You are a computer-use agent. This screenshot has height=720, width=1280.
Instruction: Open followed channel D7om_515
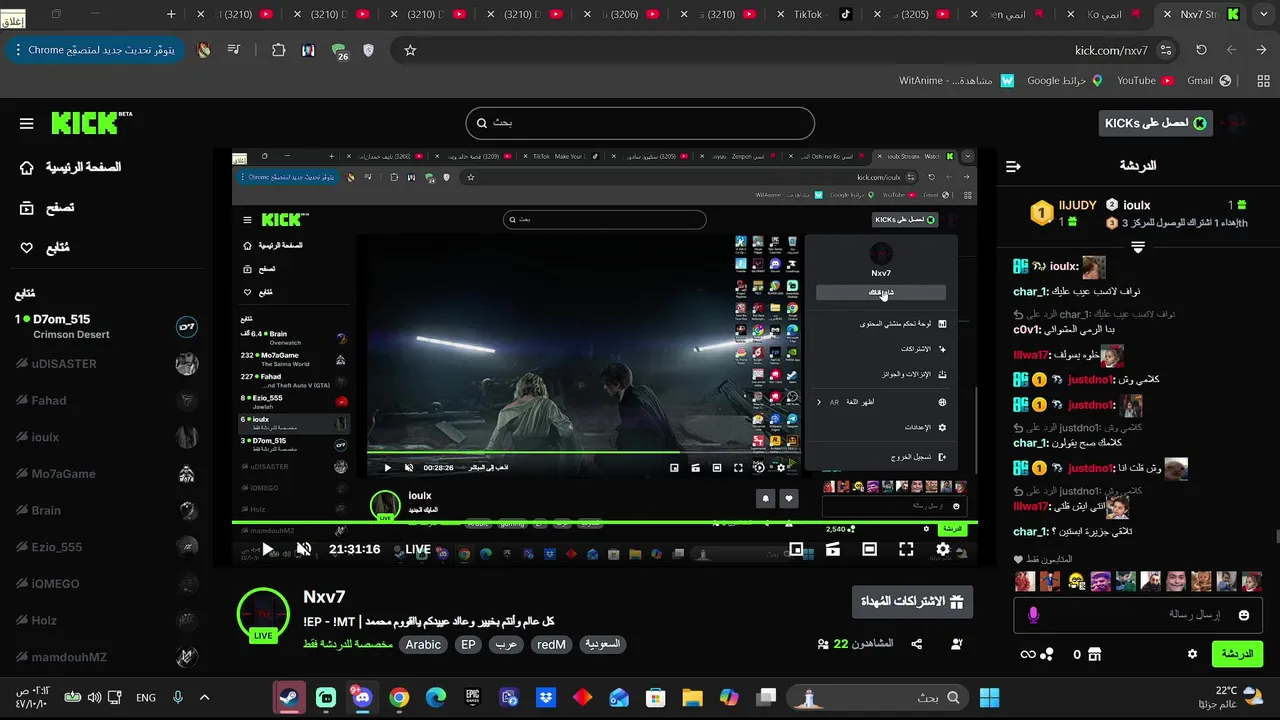pyautogui.click(x=106, y=326)
